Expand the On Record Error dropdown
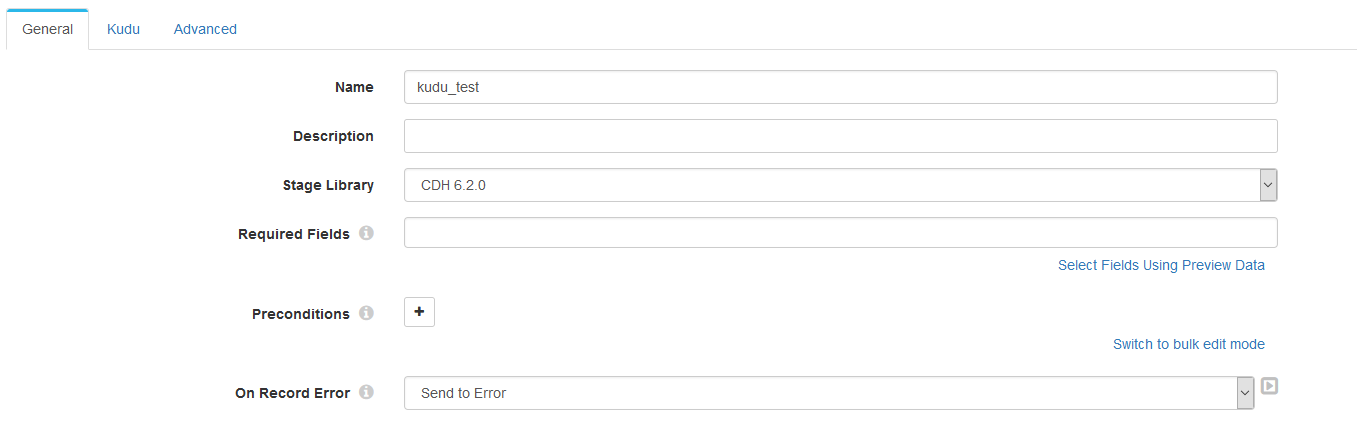1357x423 pixels. click(x=820, y=393)
